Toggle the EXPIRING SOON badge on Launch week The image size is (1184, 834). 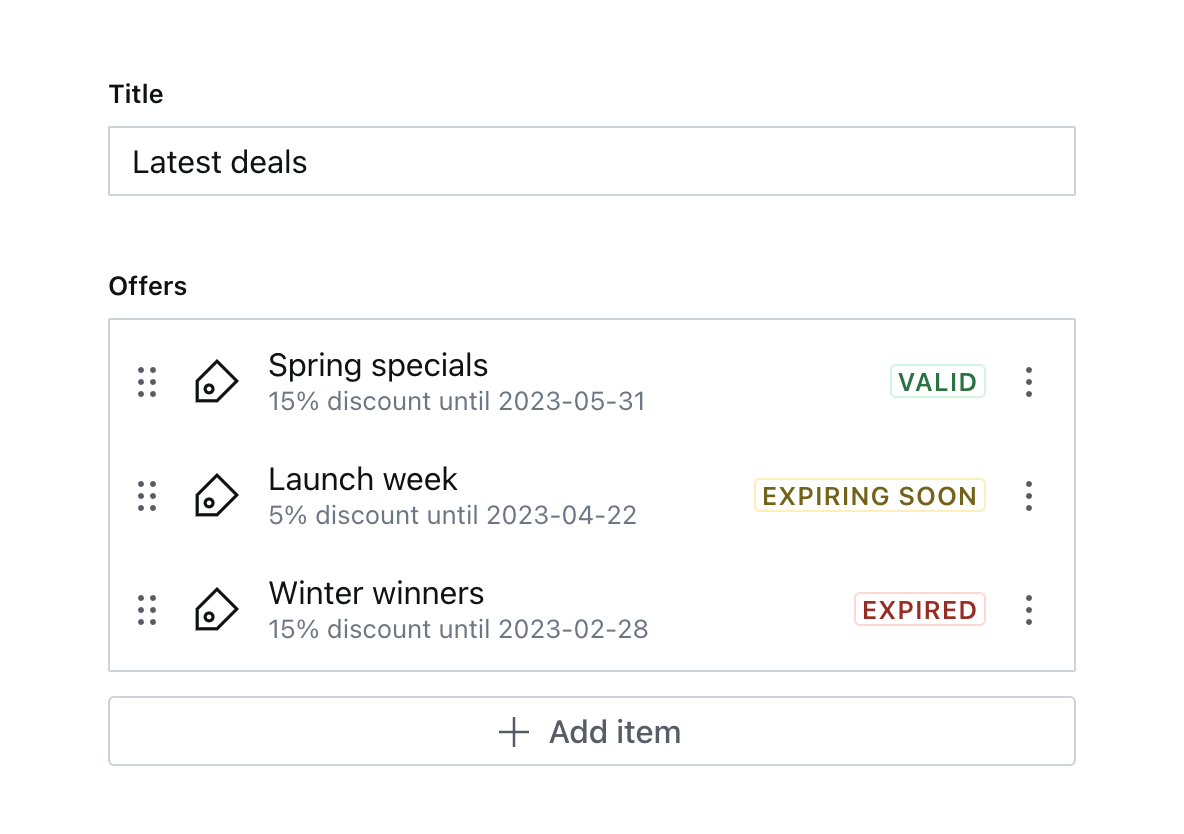click(869, 495)
